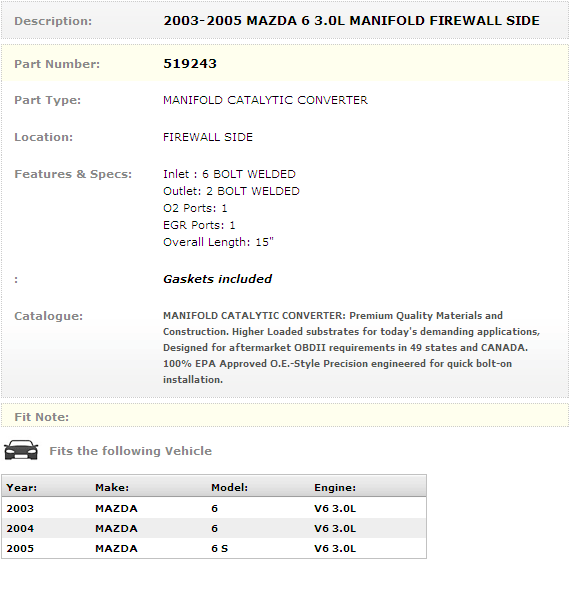Click the Gaskets included note
Screen dimensions: 570x614
tap(217, 279)
